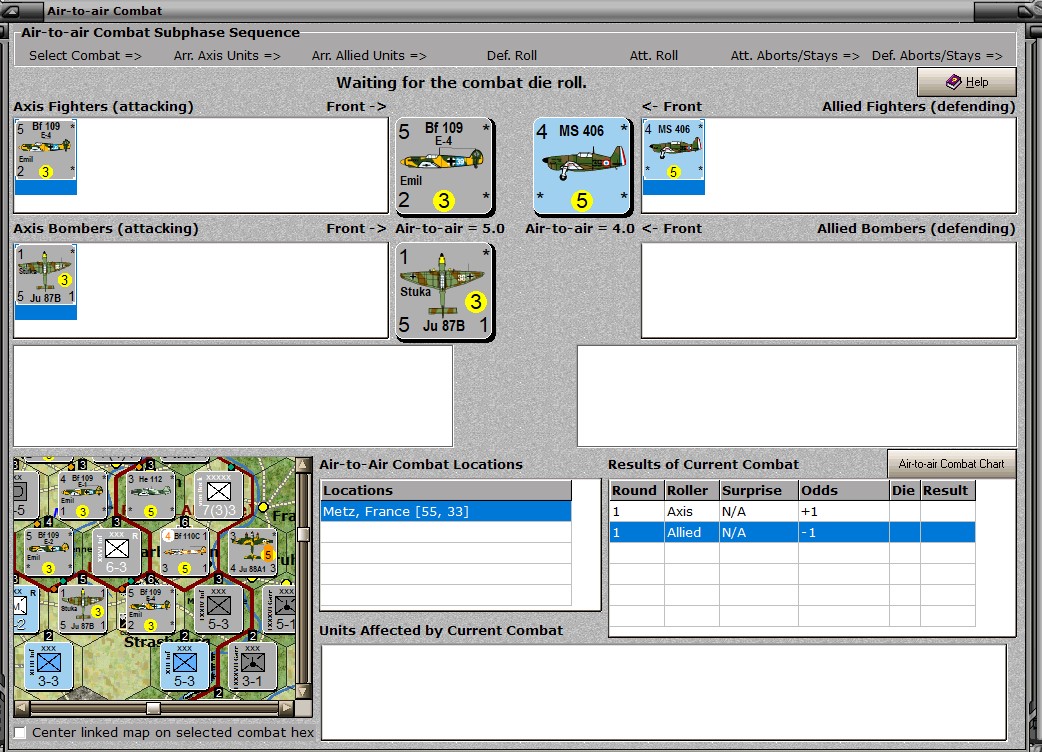Click the XXVI Inf 6-3 counter on the map
The image size is (1042, 752).
(x=116, y=551)
